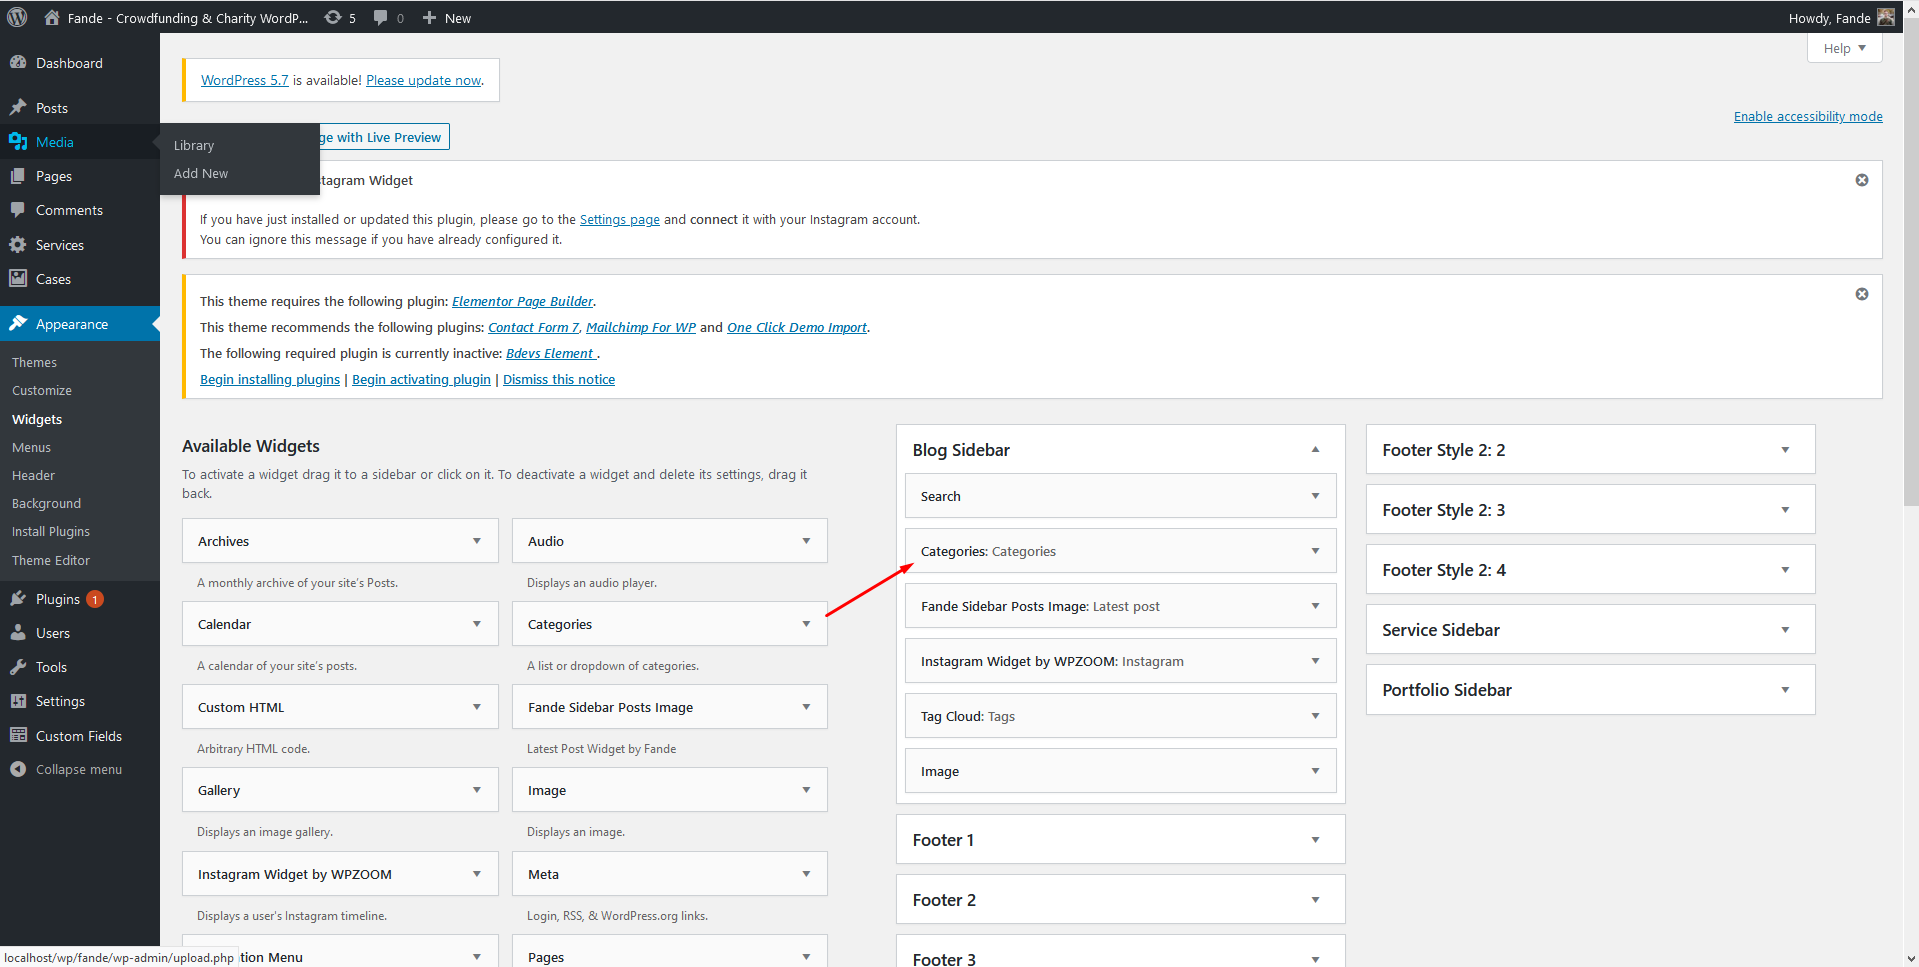
Task: Click the plus New icon in admin bar
Action: 429,17
